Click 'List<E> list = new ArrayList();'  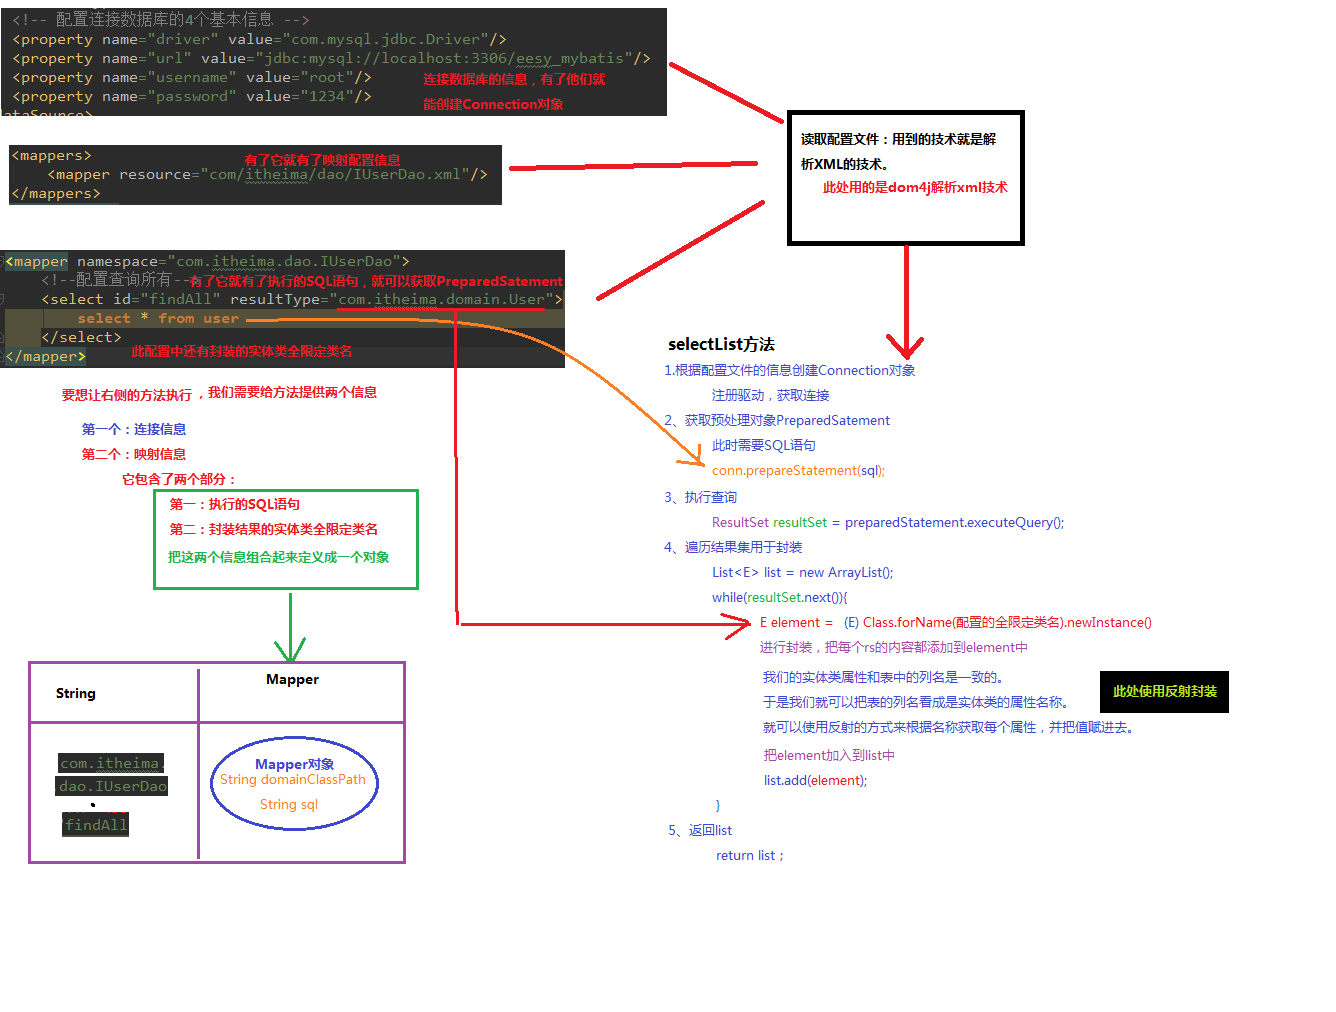[x=802, y=572]
